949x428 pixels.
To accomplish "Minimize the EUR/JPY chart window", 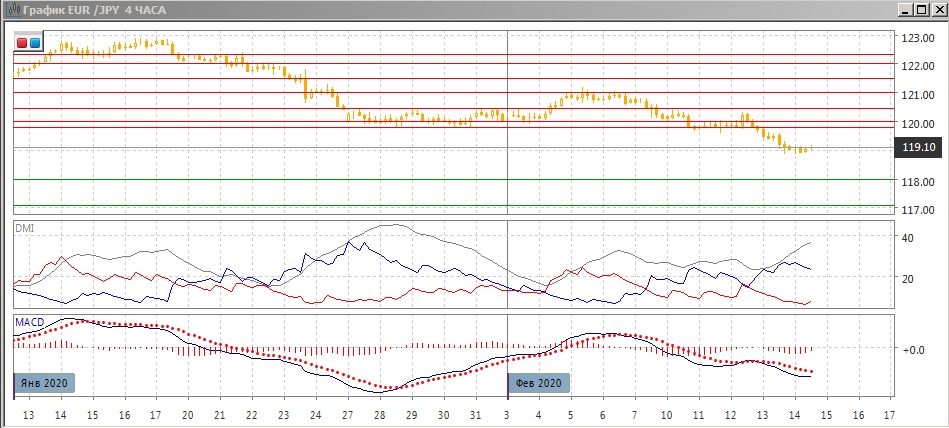I will 905,10.
